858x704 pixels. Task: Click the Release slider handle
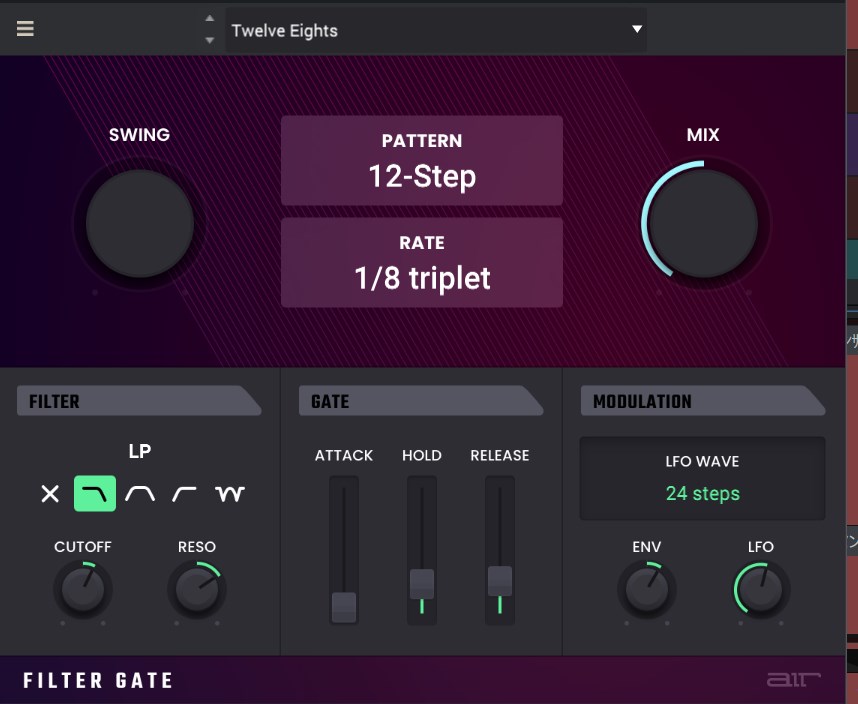coord(500,580)
